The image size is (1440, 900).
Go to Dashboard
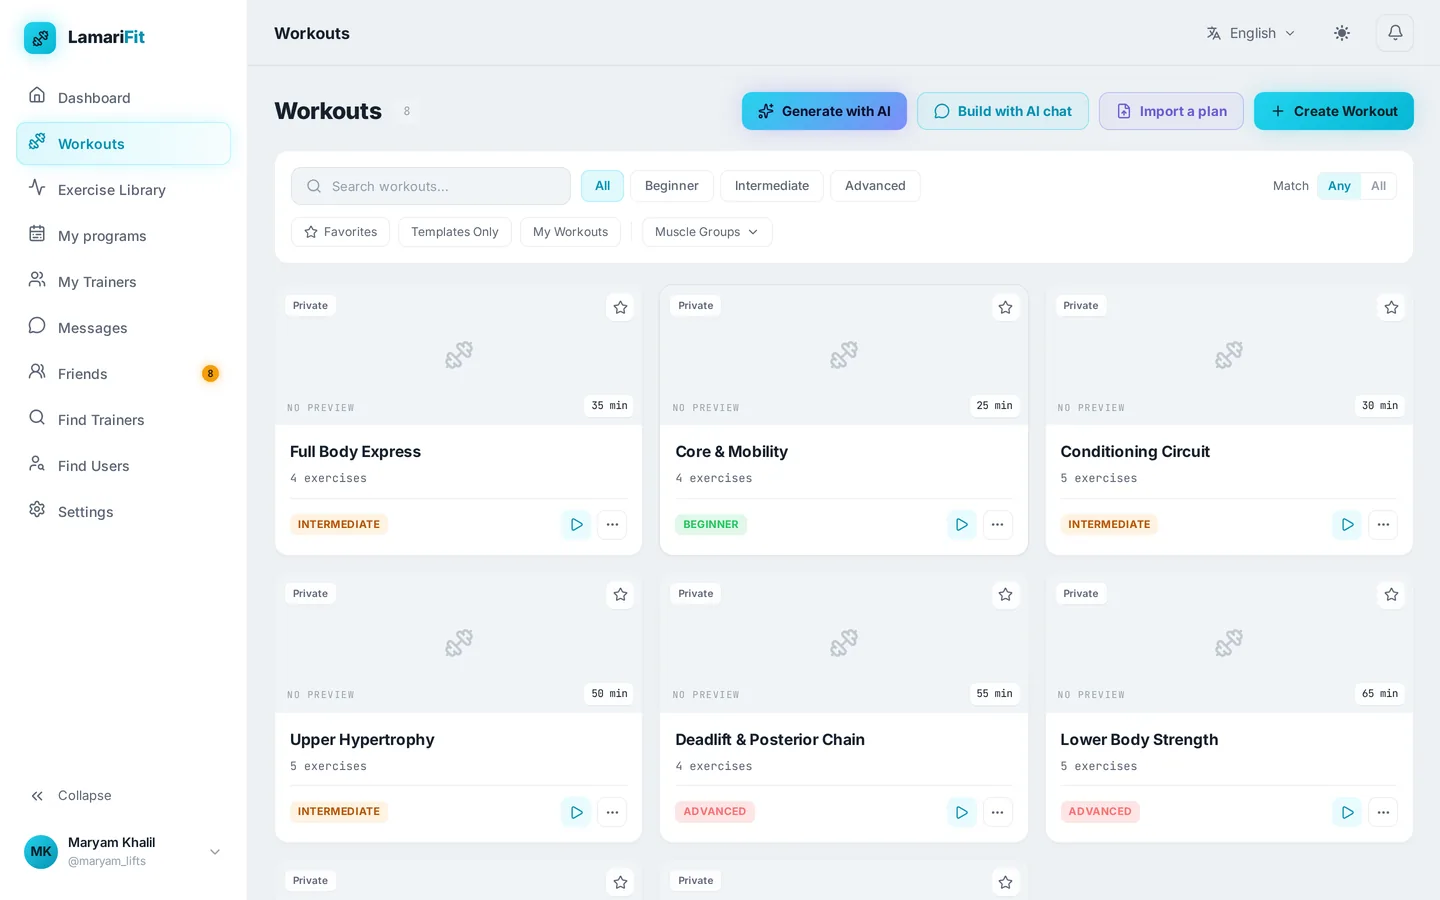123,97
